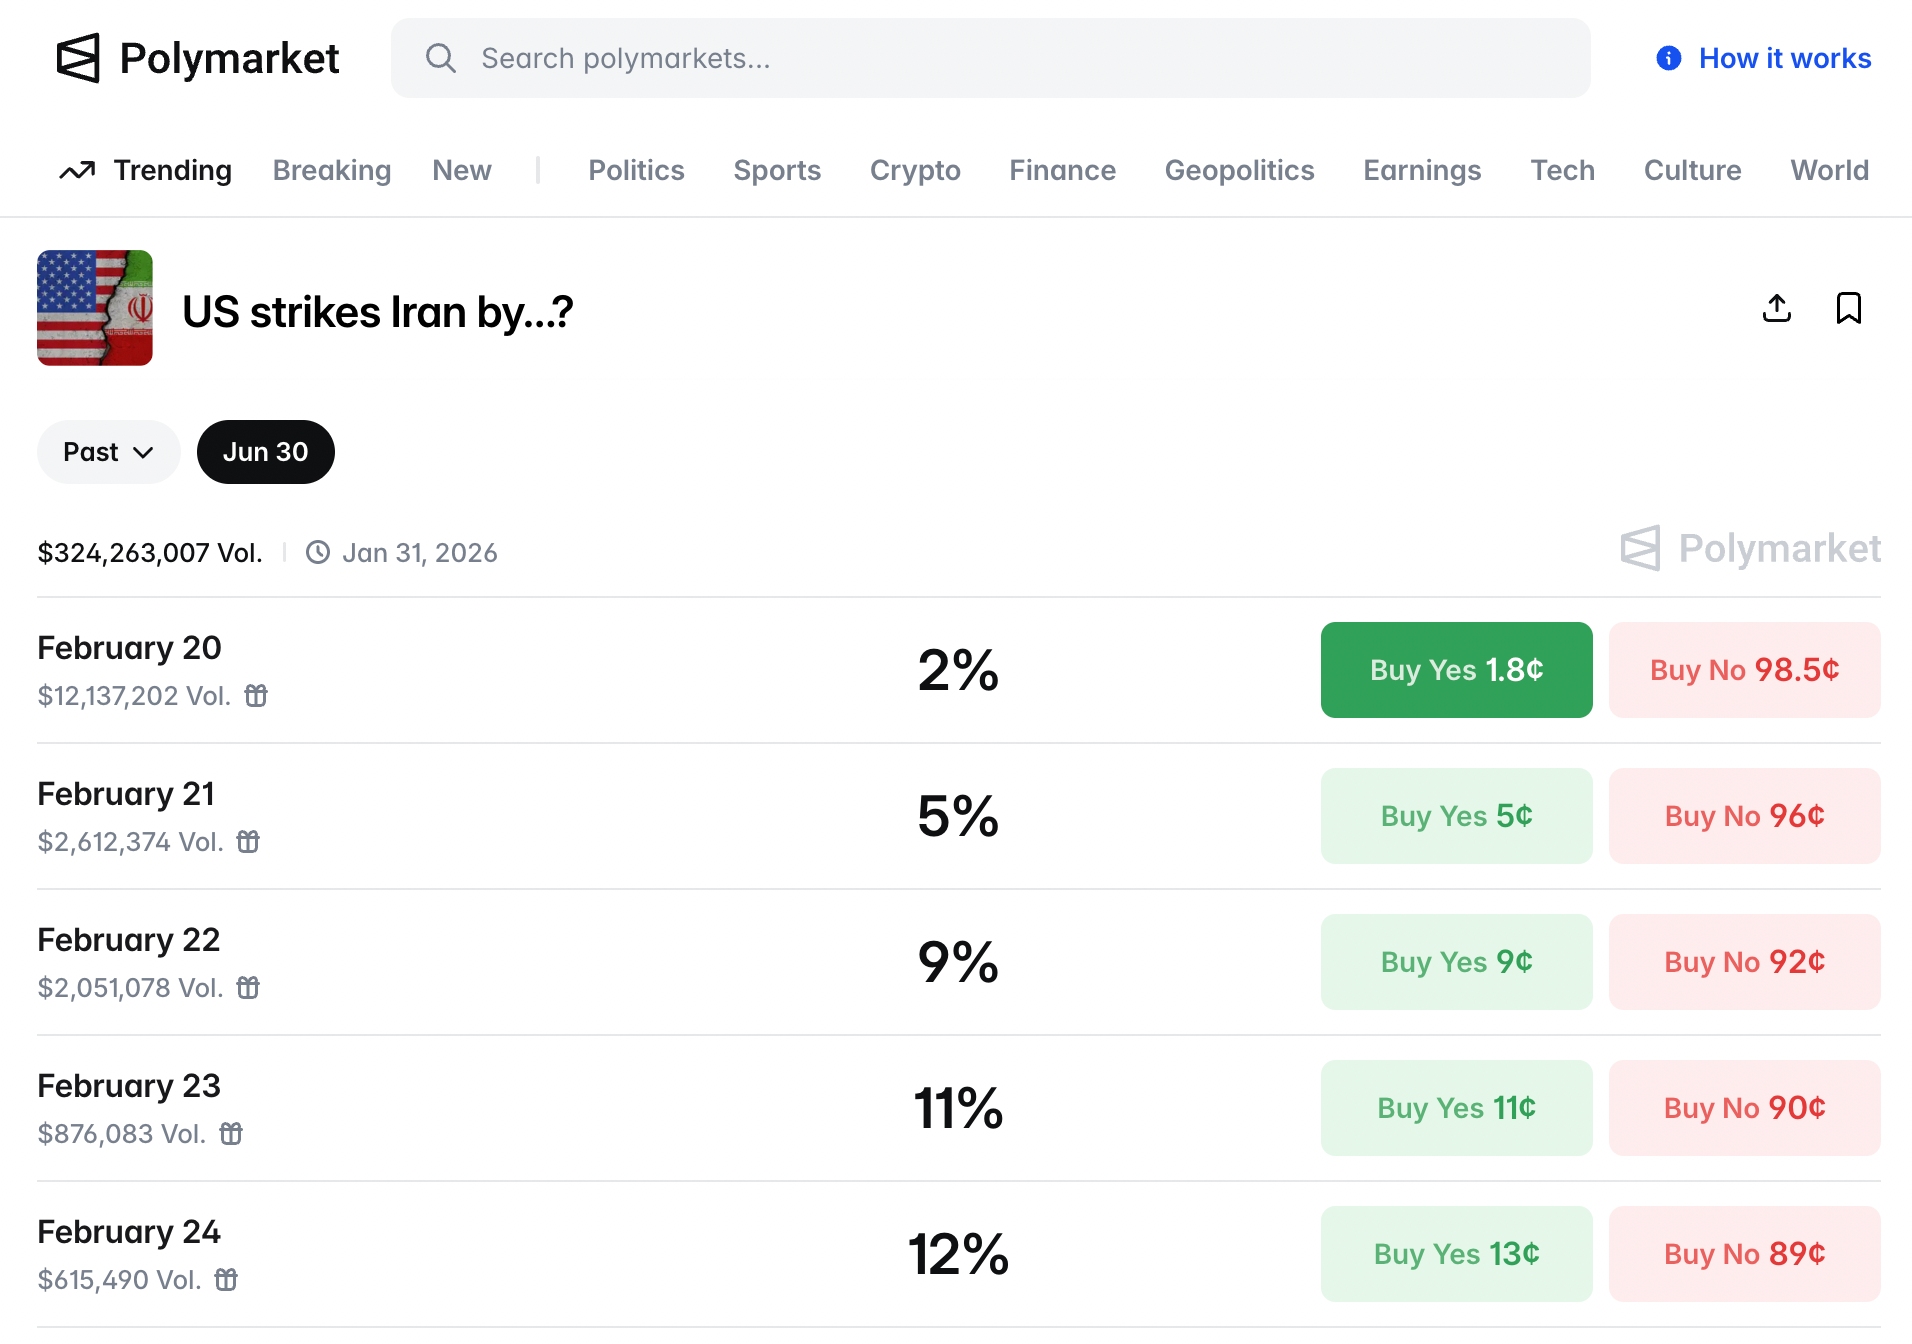Click rewards gift icon for February 21
The height and width of the screenshot is (1344, 1912).
[248, 841]
